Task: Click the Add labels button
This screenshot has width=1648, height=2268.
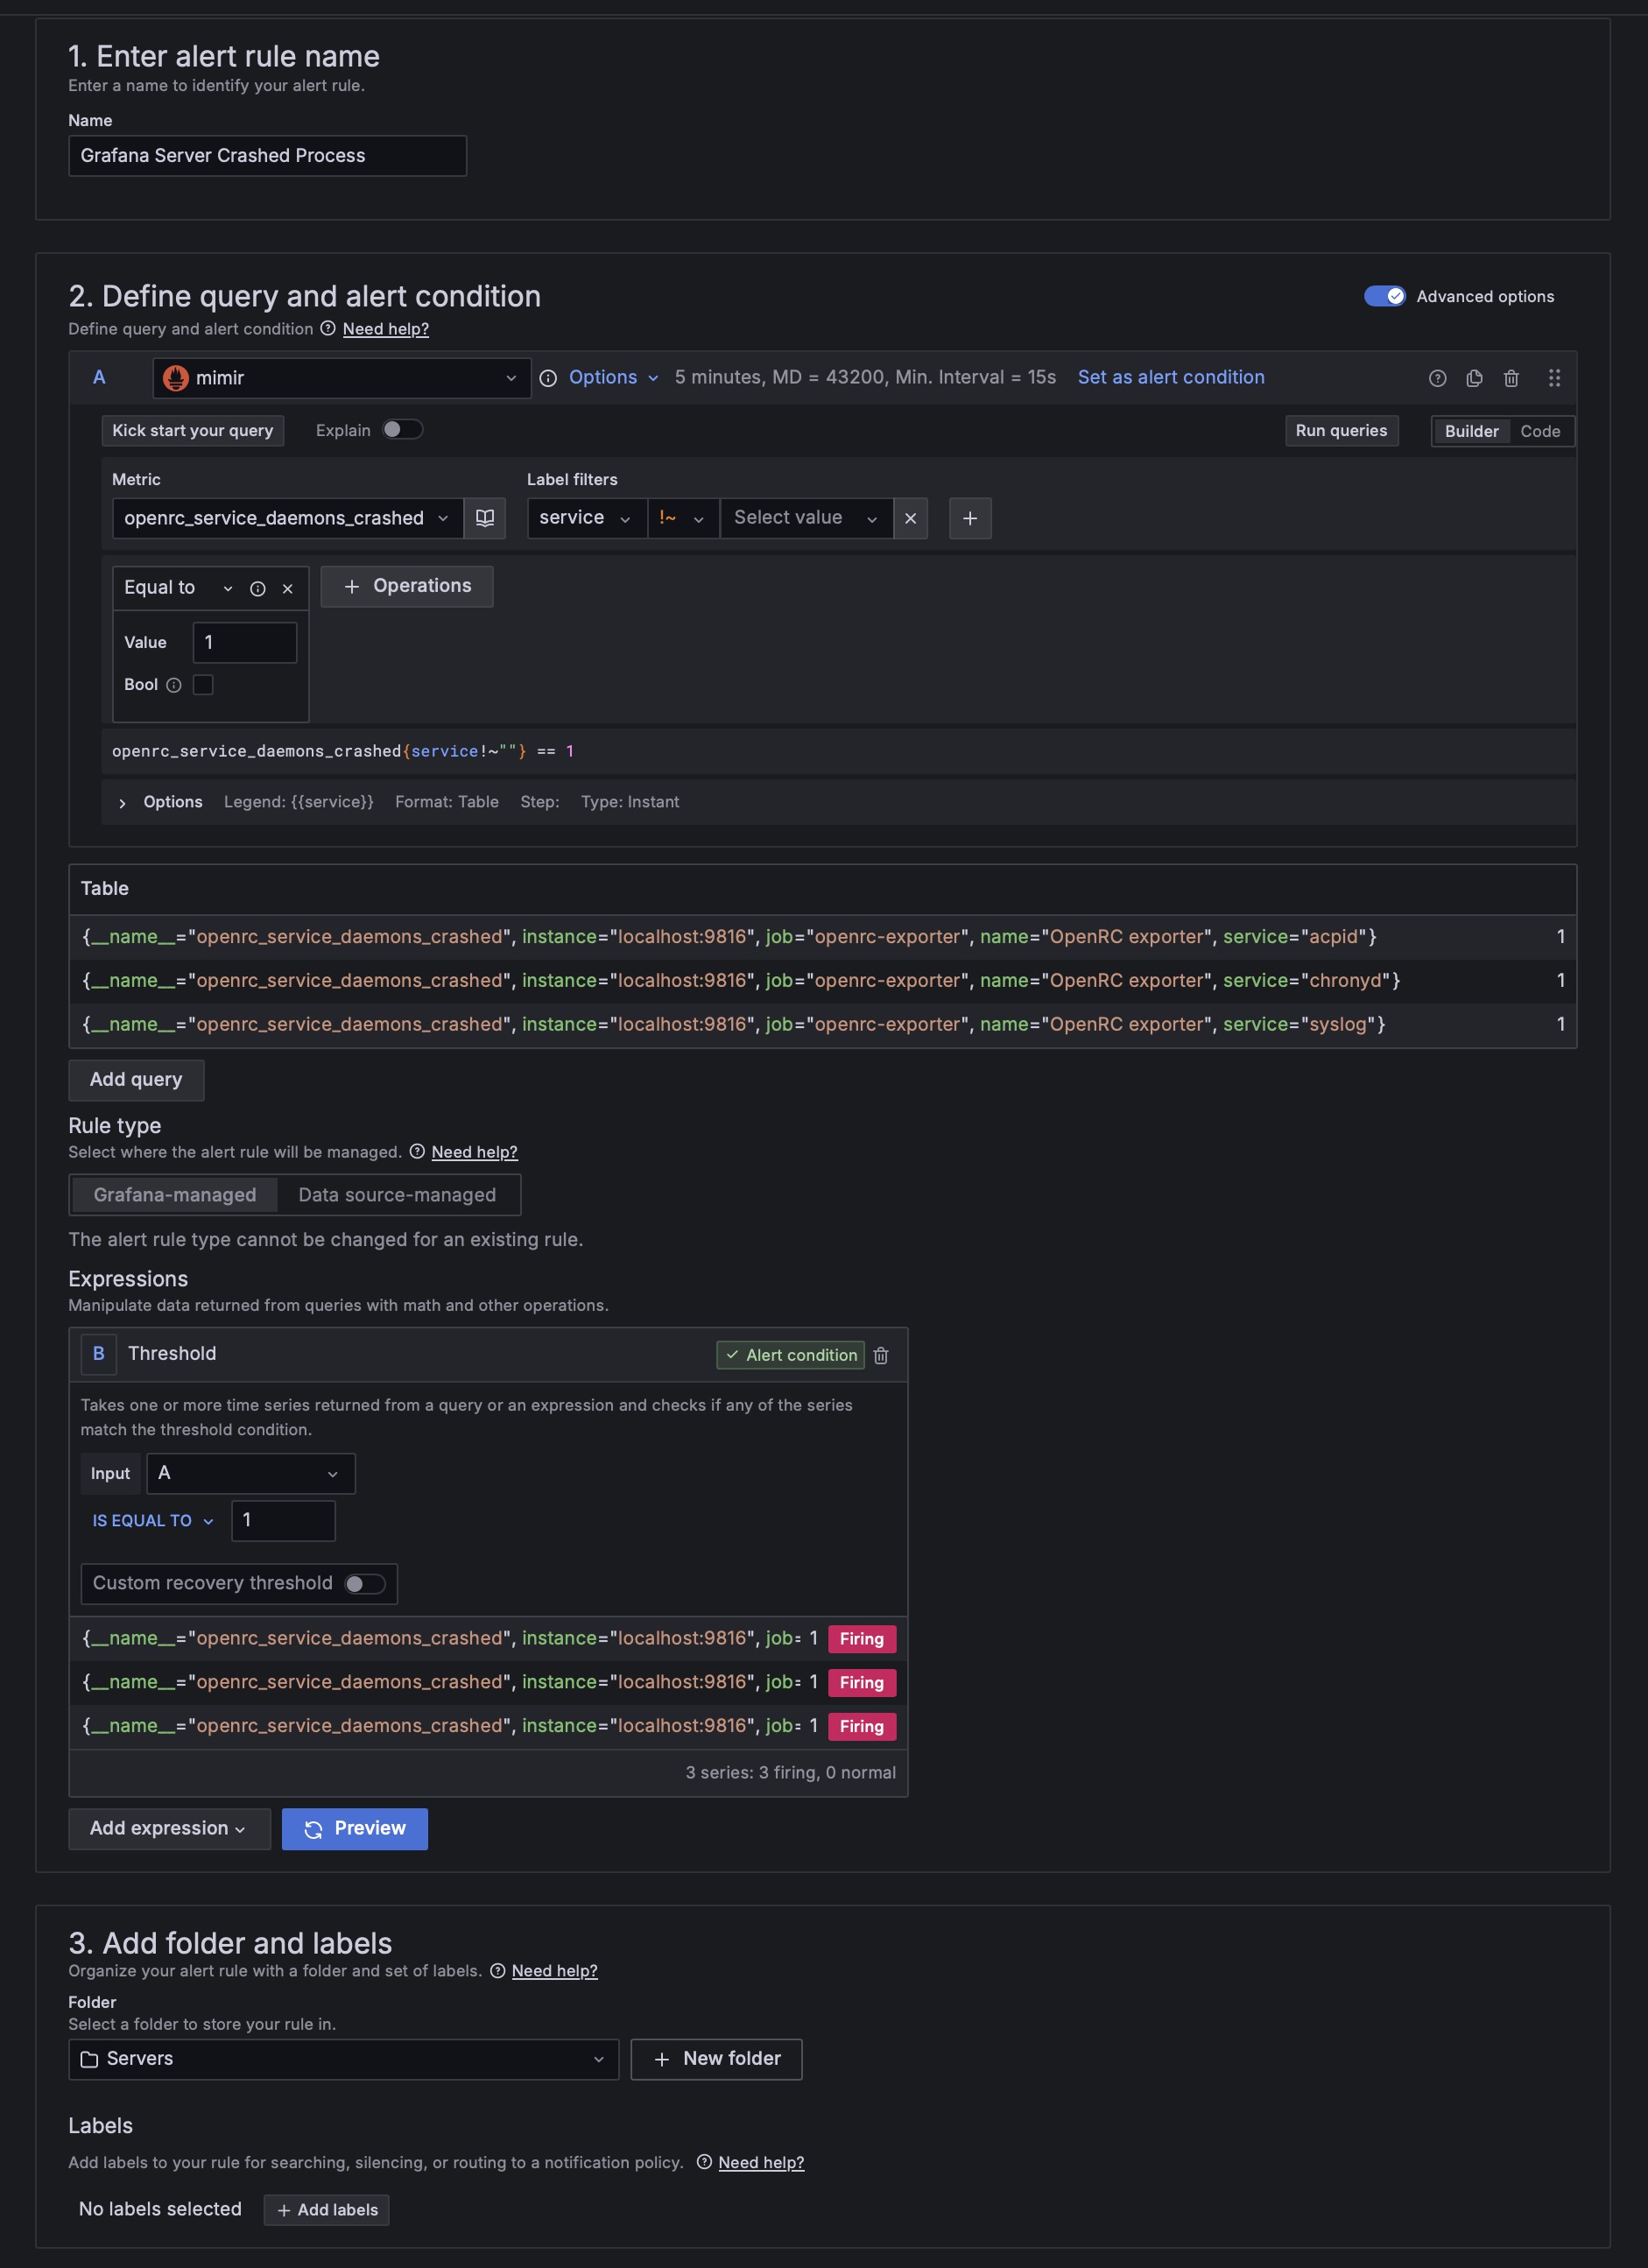Action: pos(327,2209)
